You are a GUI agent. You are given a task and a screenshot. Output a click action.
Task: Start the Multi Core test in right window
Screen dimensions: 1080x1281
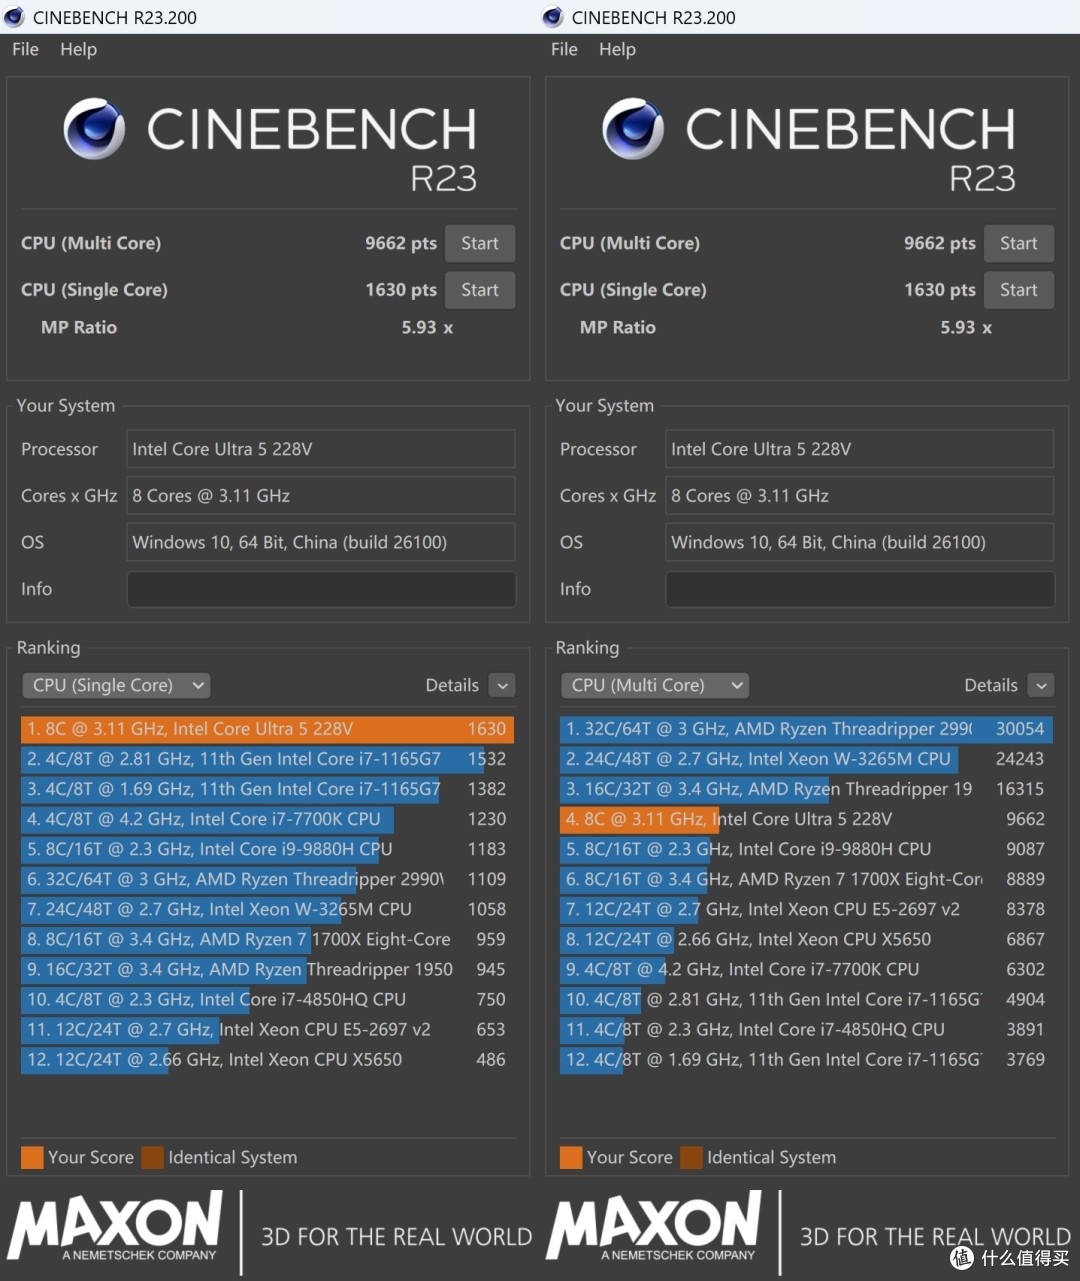(1019, 243)
